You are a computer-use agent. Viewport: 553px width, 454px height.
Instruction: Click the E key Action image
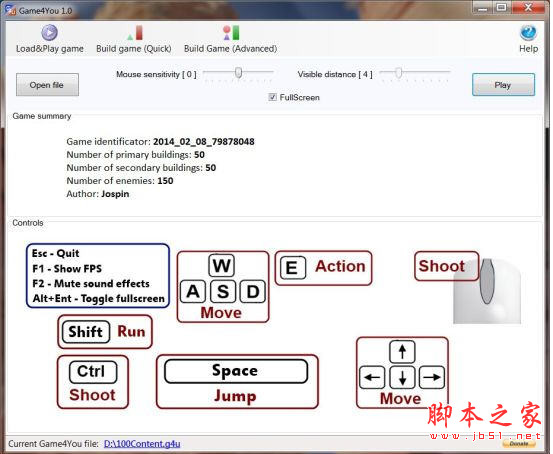pyautogui.click(x=323, y=268)
